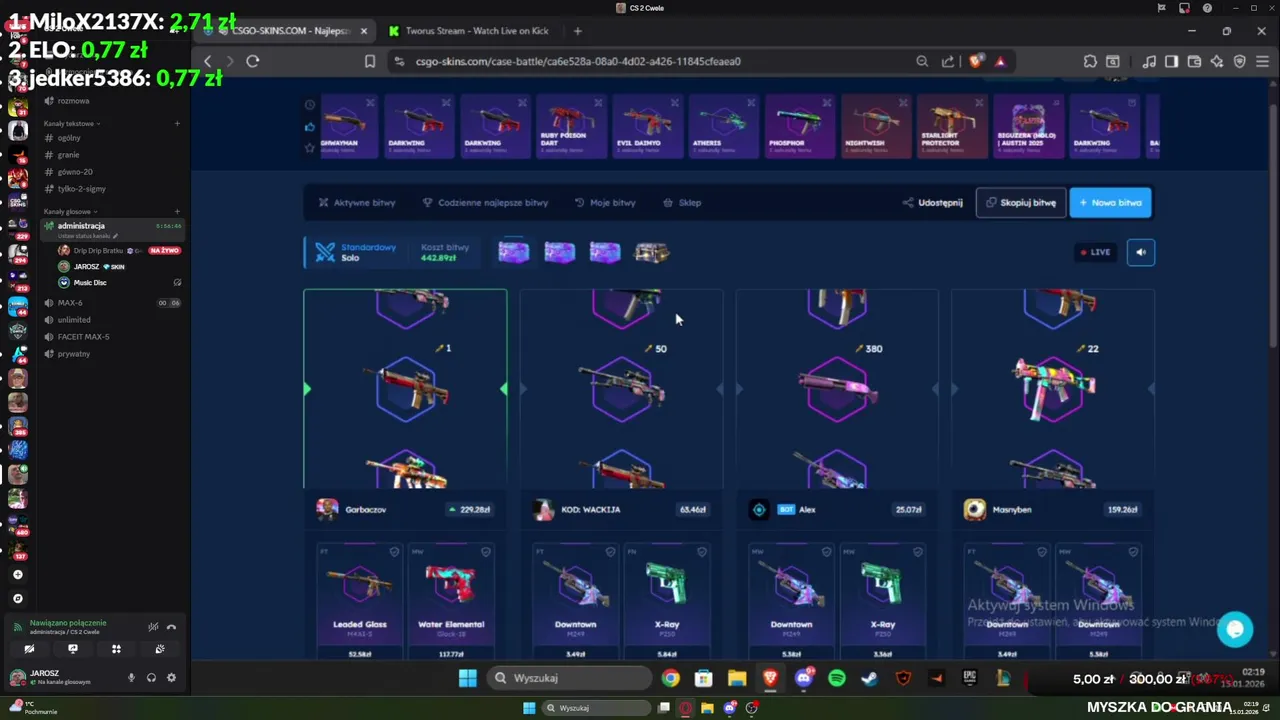
Task: Click the share icon in address bar
Action: [x=948, y=61]
